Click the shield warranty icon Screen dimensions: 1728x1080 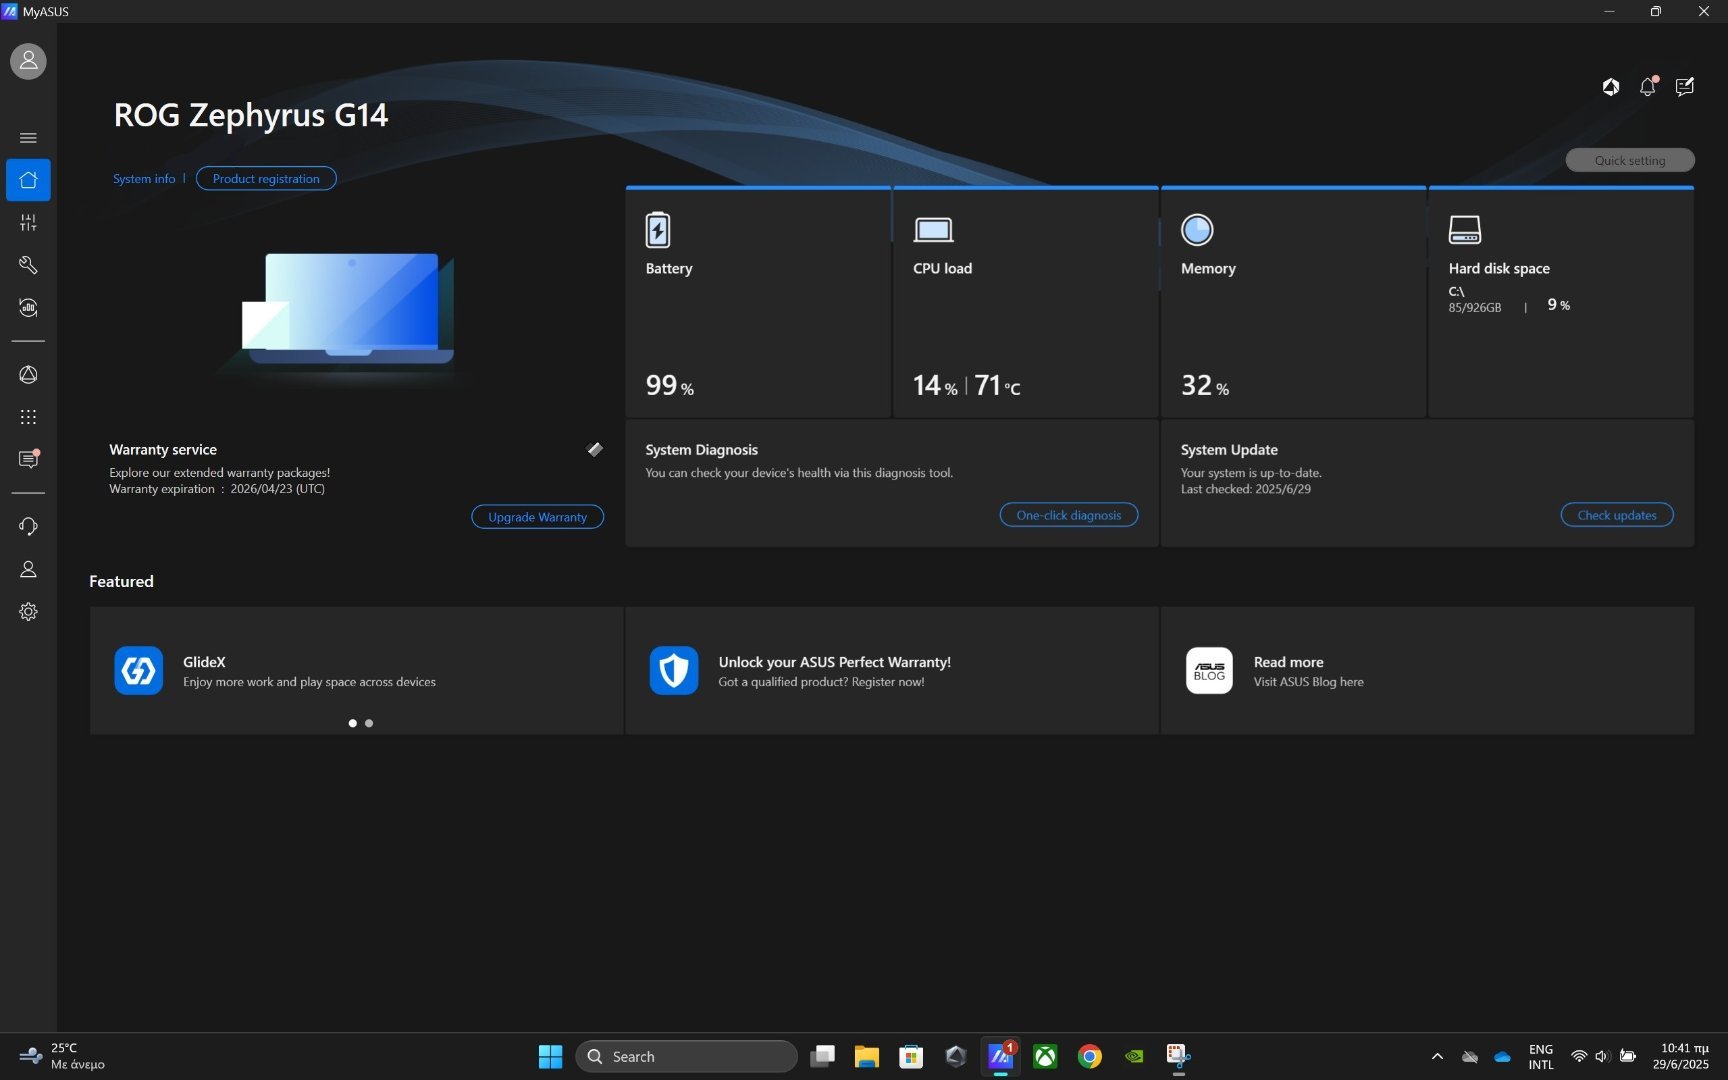[674, 670]
